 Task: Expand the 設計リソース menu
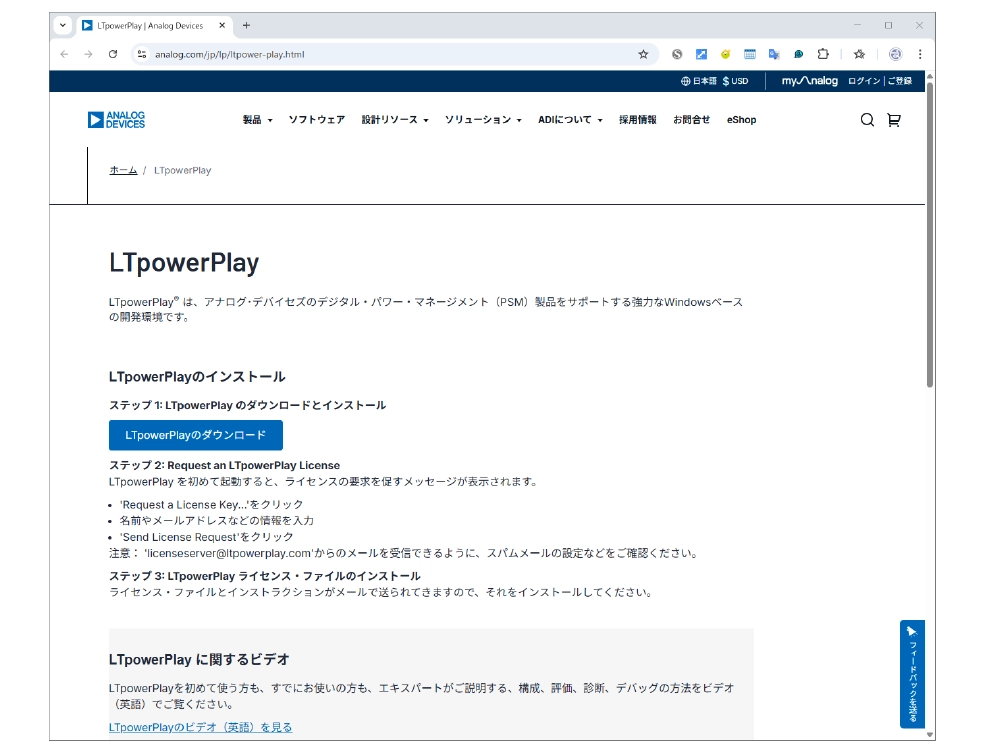pyautogui.click(x=395, y=120)
